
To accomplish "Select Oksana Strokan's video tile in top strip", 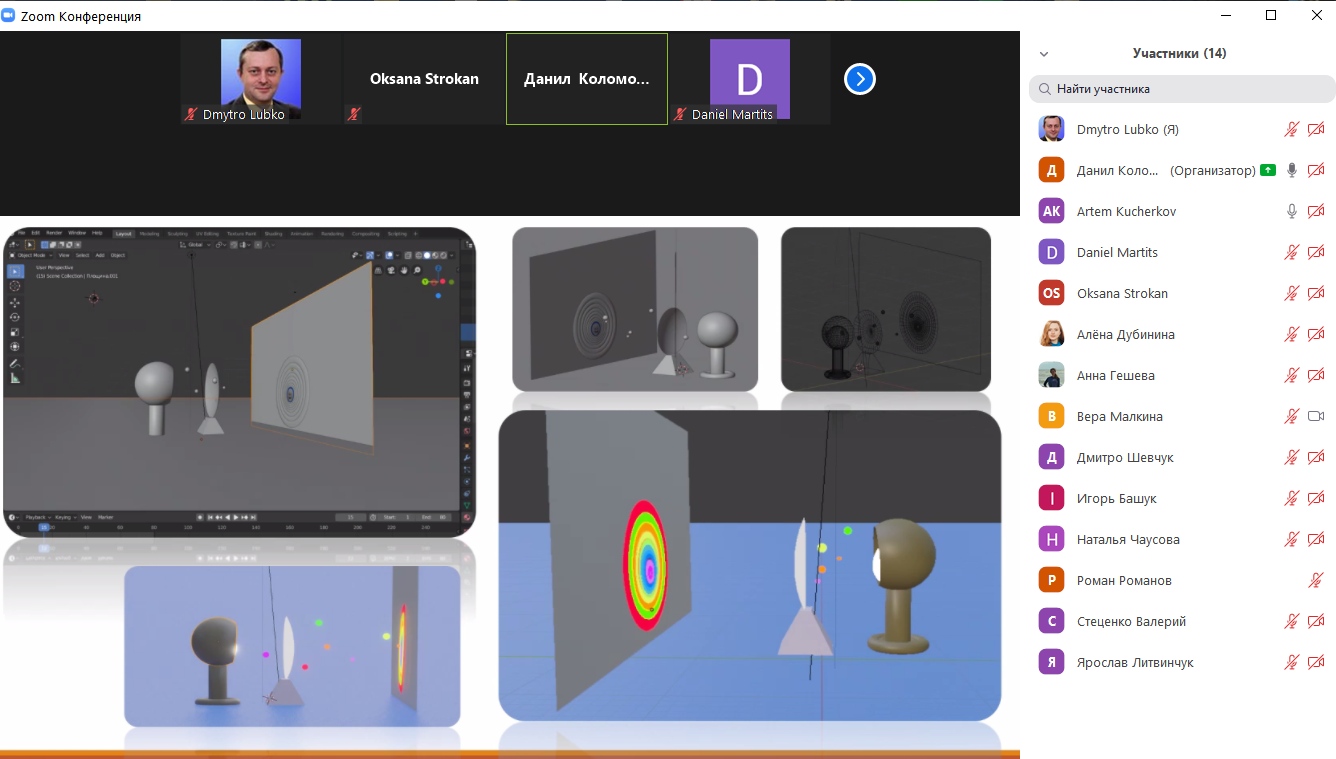I will (x=424, y=79).
